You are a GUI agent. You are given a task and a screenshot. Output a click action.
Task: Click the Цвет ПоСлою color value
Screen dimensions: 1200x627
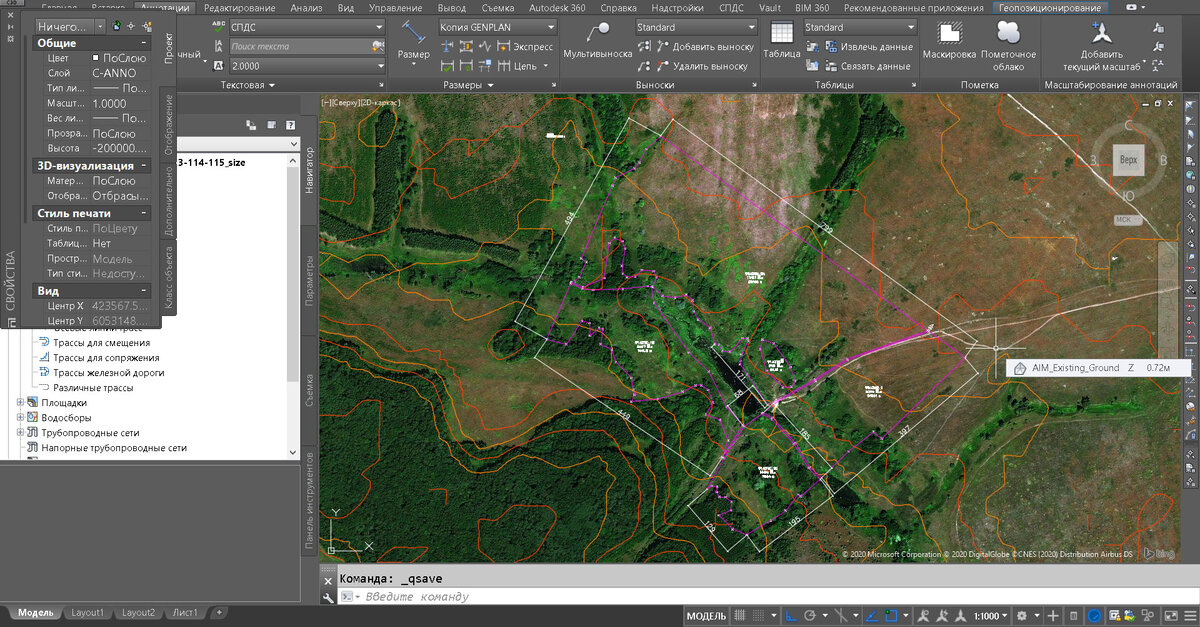pos(119,58)
